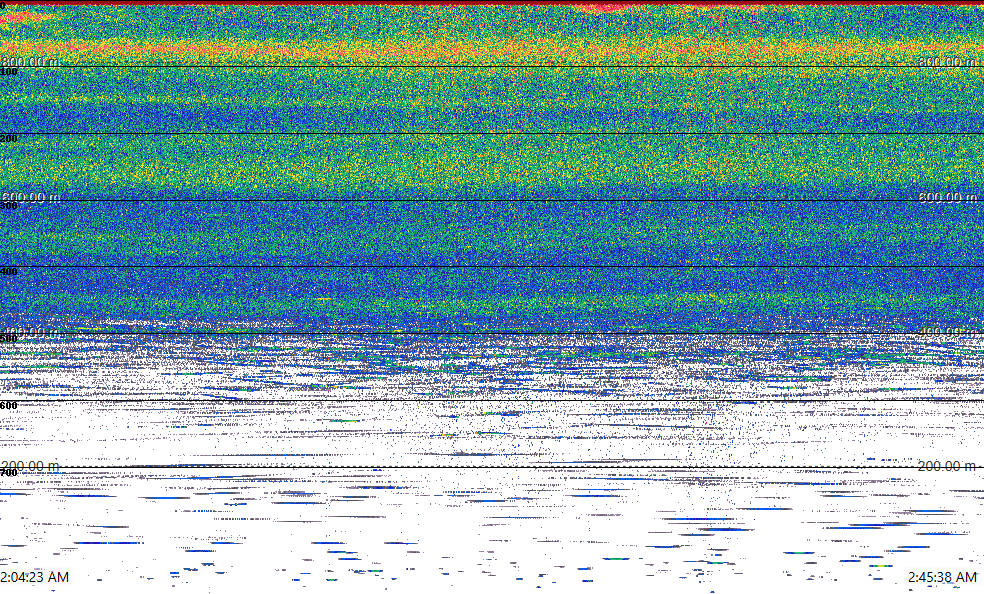Click the right-edge 400.00 m range label
Screen dimensions: 984x594
tap(947, 331)
